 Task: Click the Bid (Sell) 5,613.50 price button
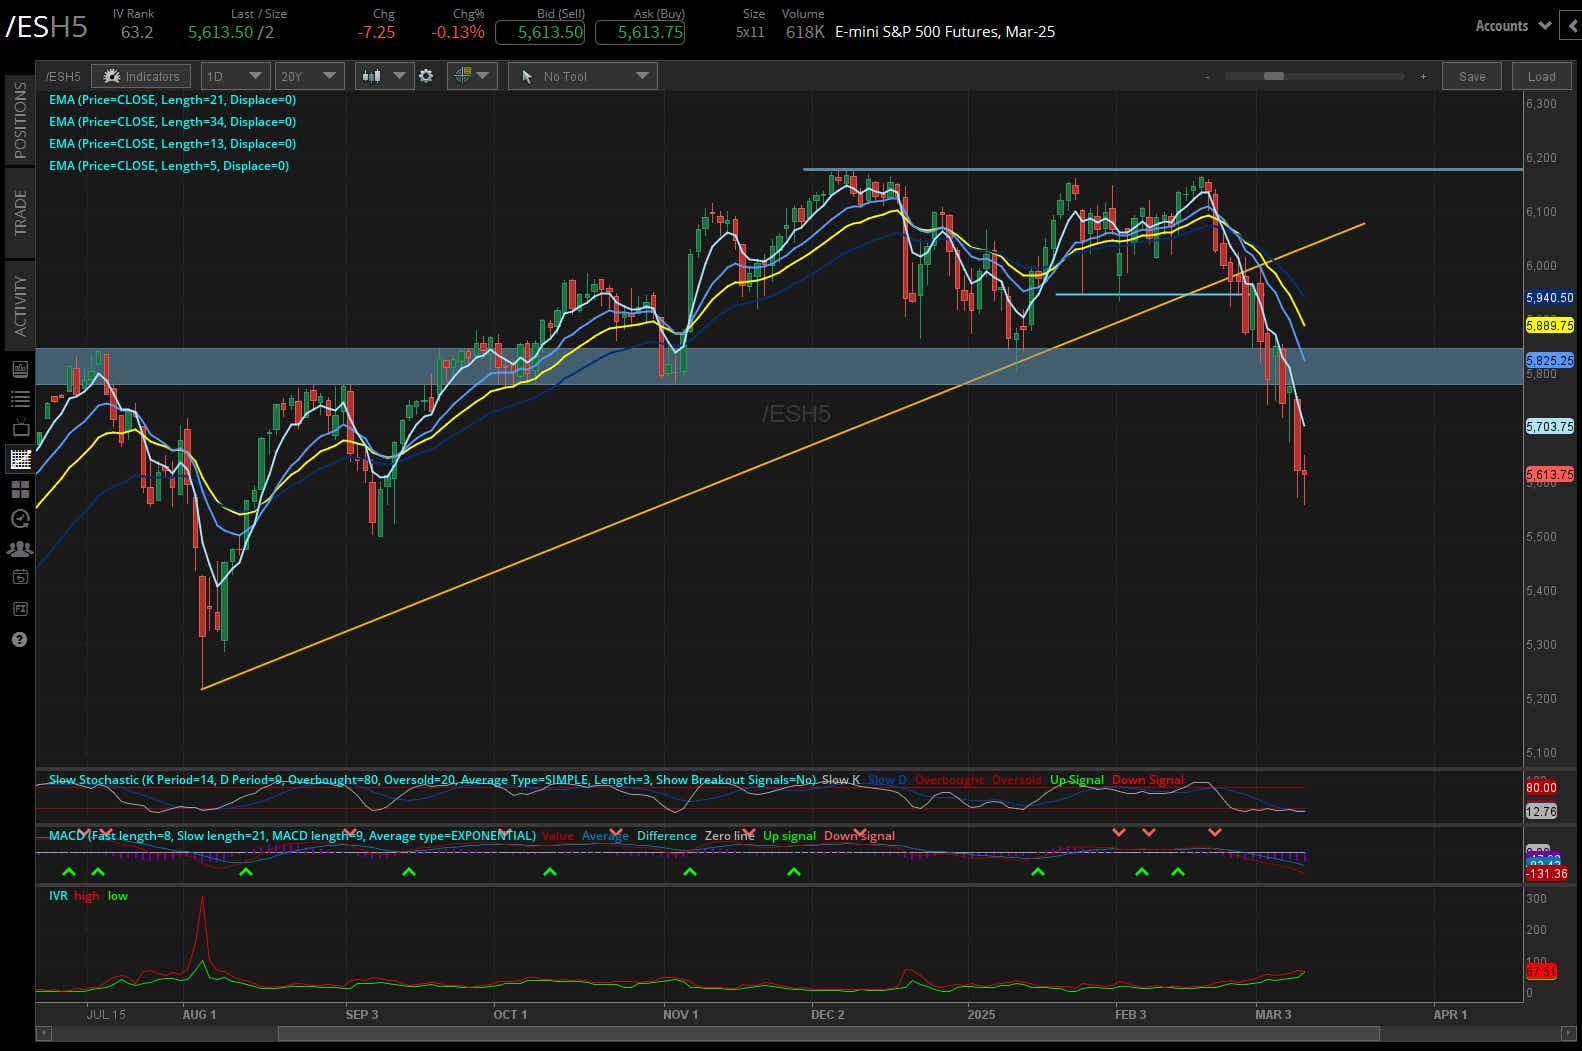pos(540,32)
